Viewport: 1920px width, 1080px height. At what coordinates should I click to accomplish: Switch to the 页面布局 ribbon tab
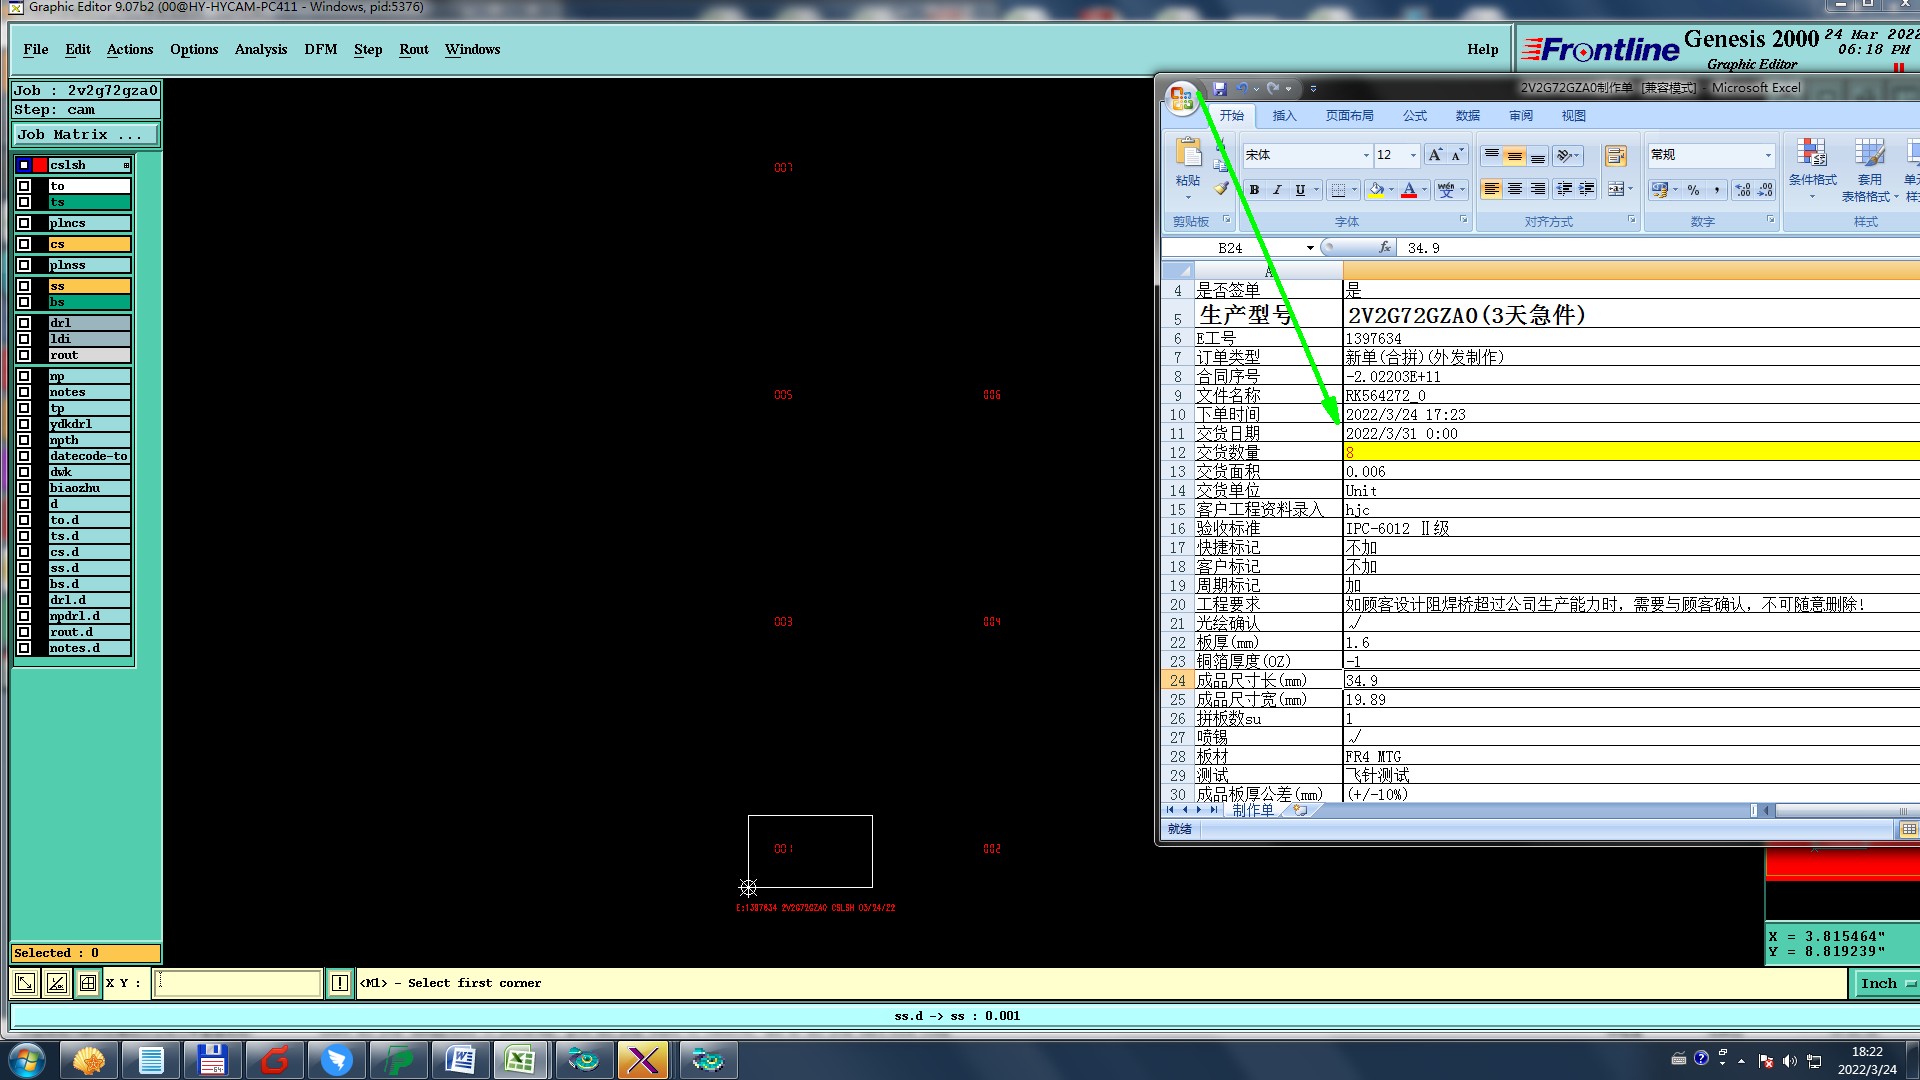[1349, 116]
